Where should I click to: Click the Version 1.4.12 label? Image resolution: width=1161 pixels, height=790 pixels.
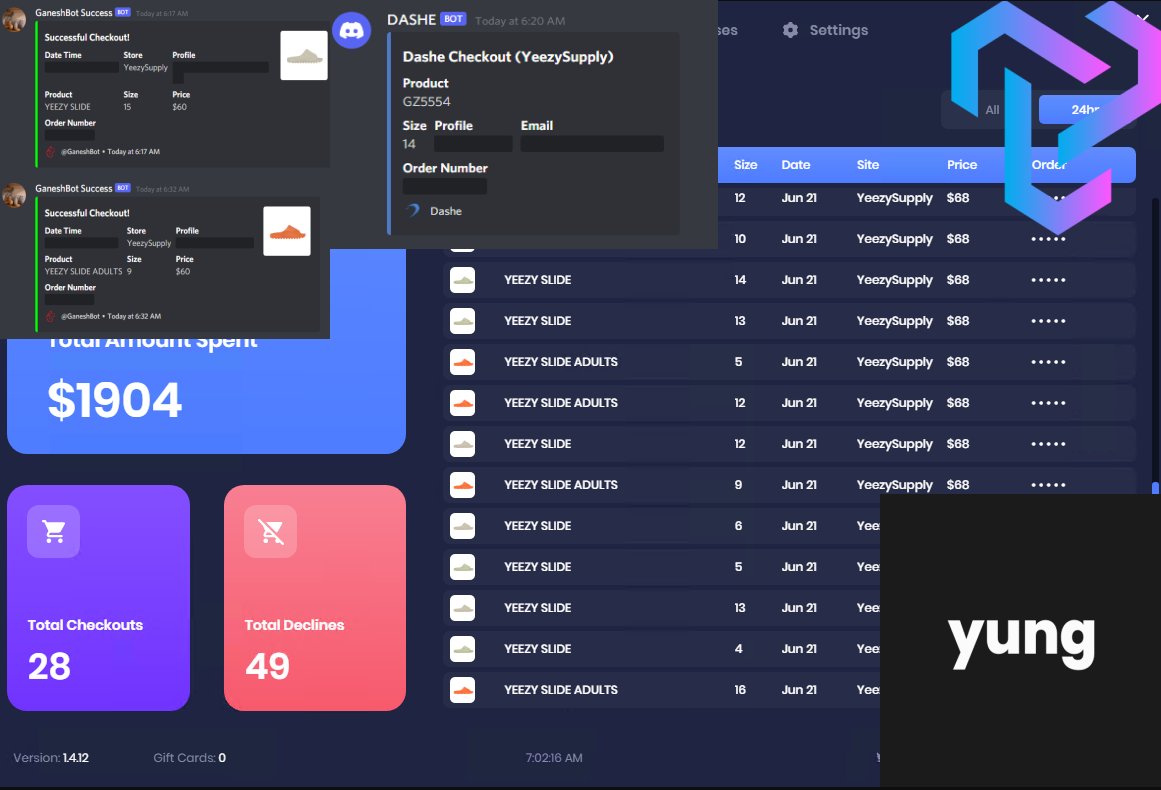pyautogui.click(x=51, y=757)
